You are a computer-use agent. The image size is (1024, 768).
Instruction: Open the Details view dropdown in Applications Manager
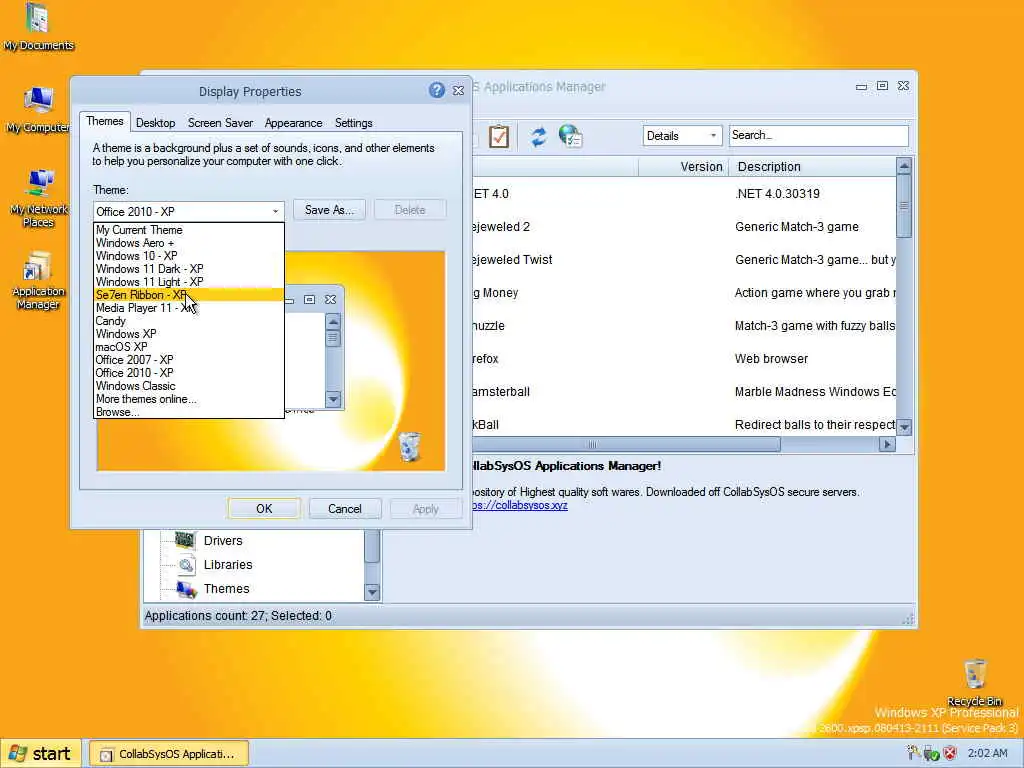coord(682,136)
